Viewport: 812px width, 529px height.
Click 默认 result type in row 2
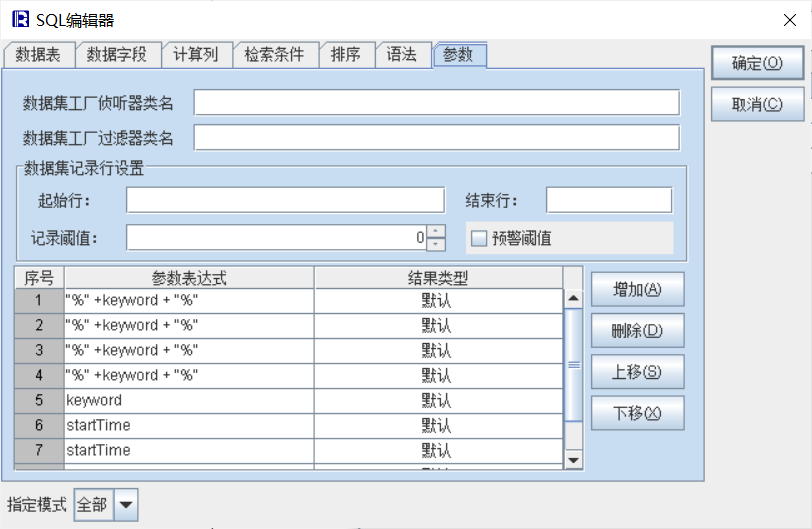438,325
